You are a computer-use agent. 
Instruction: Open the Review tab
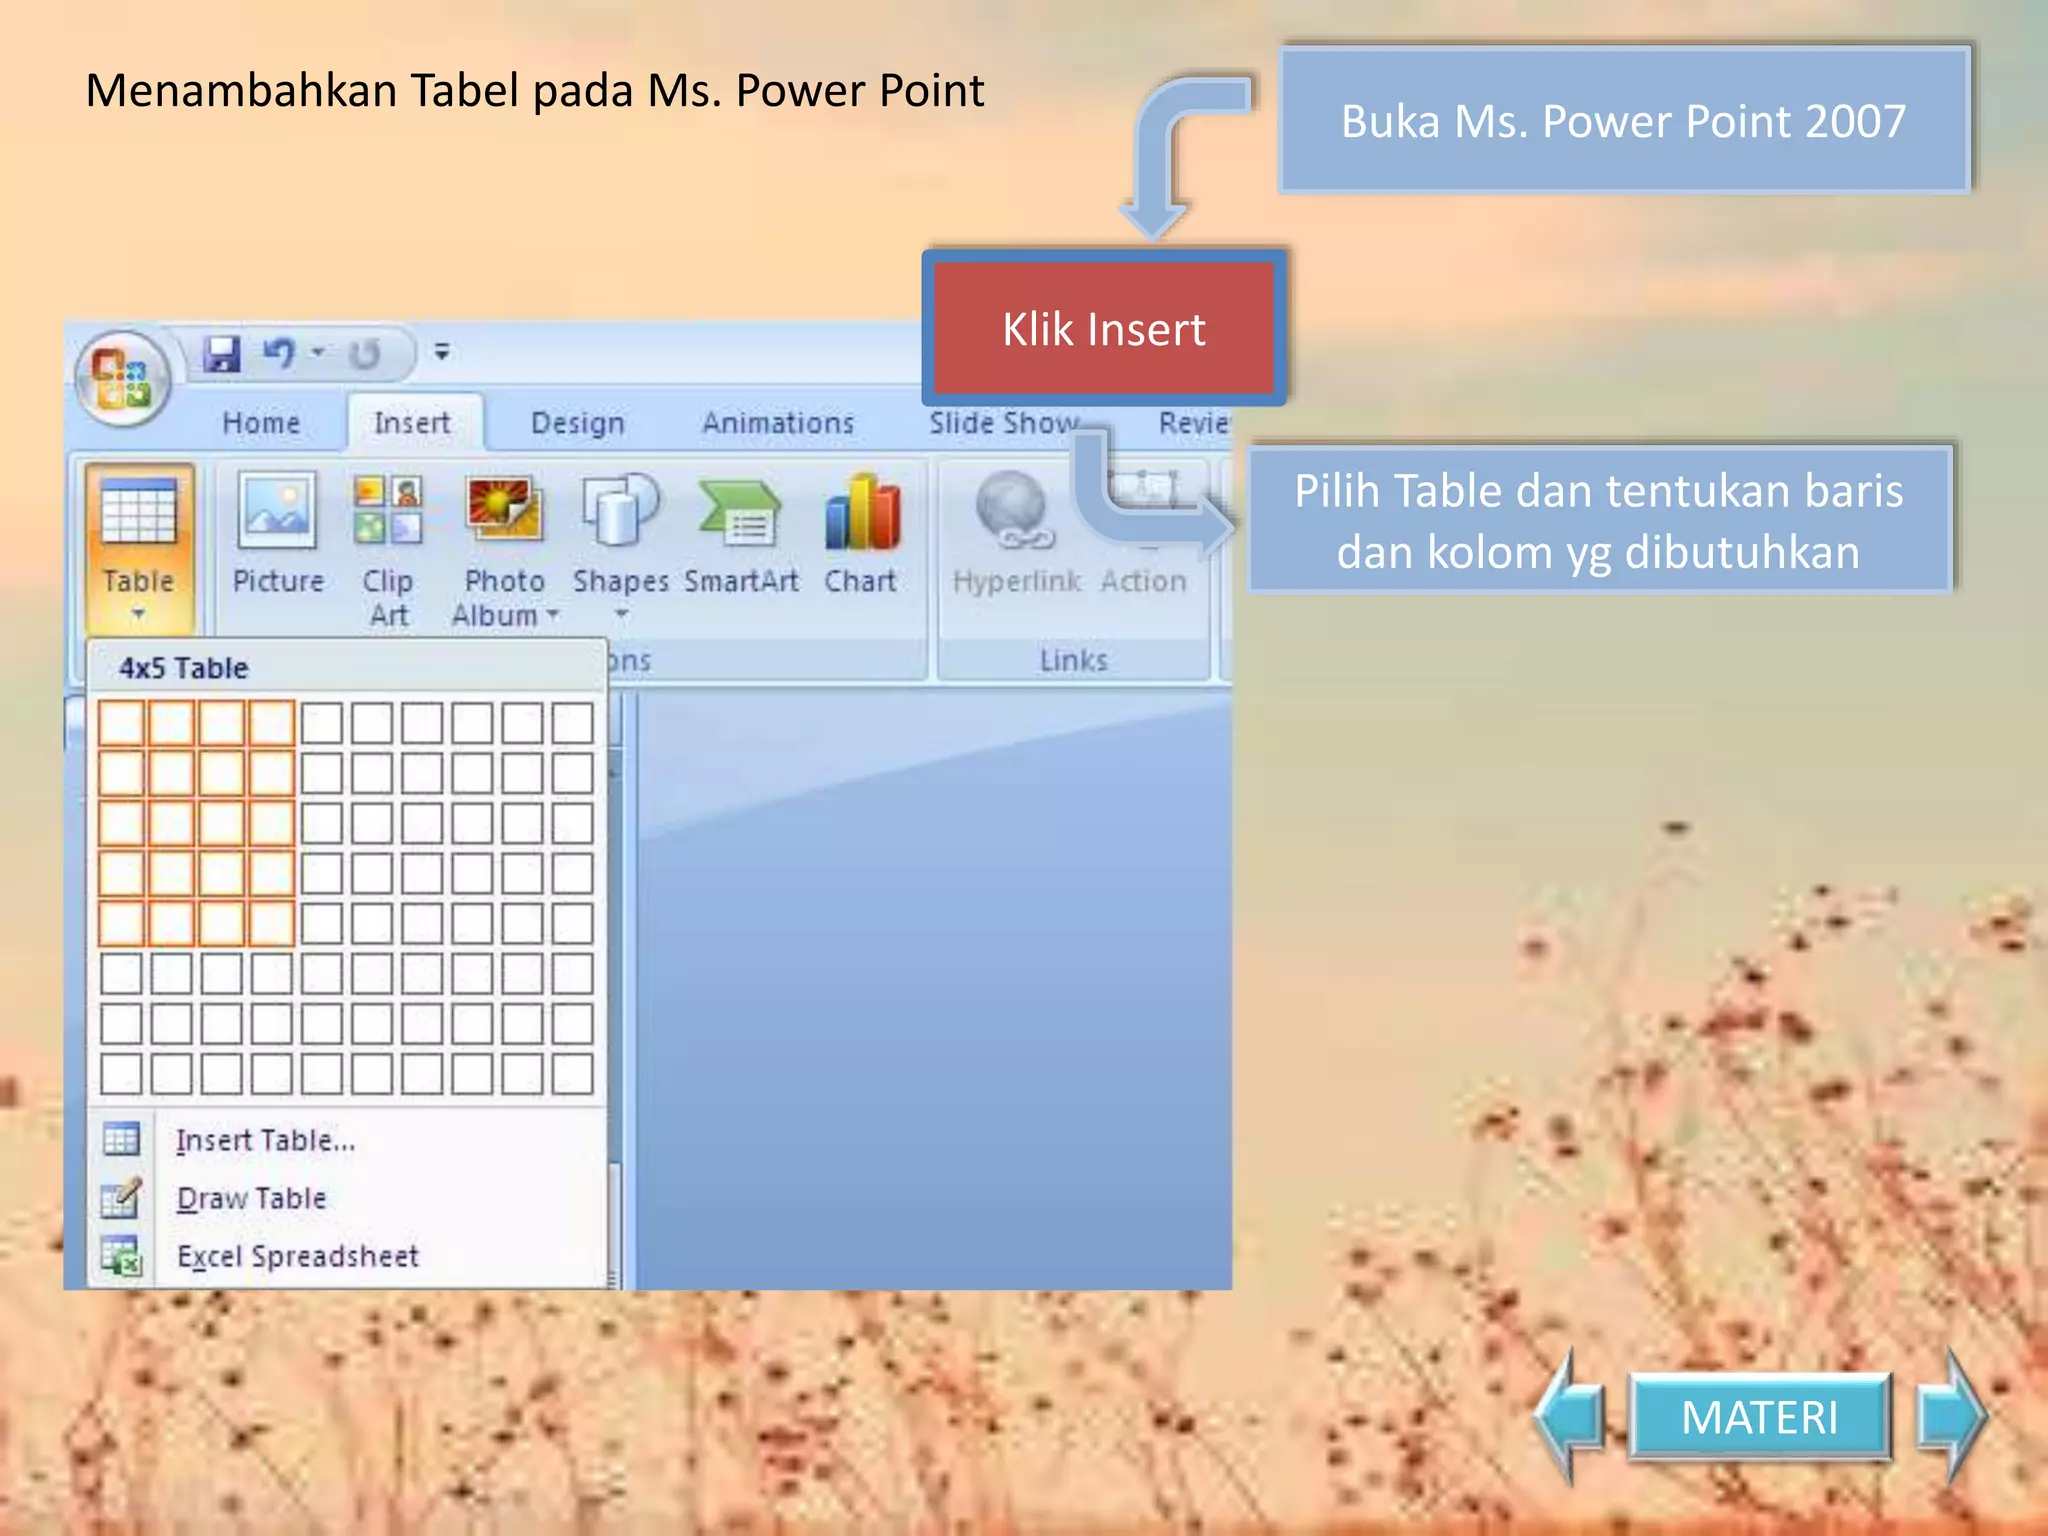1193,423
